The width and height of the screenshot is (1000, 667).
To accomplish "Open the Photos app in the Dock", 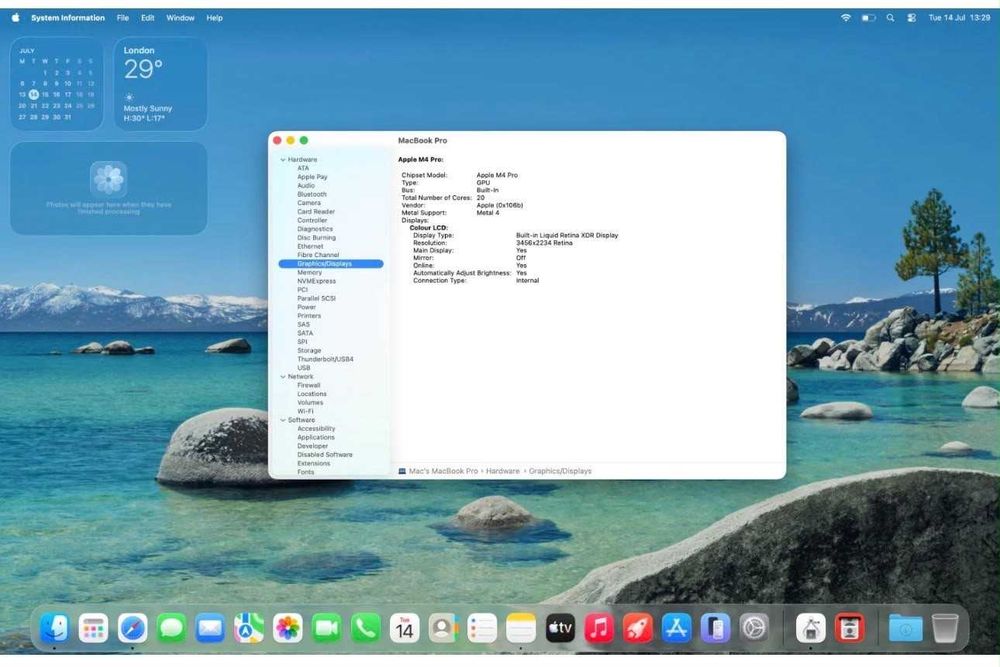I will [288, 628].
